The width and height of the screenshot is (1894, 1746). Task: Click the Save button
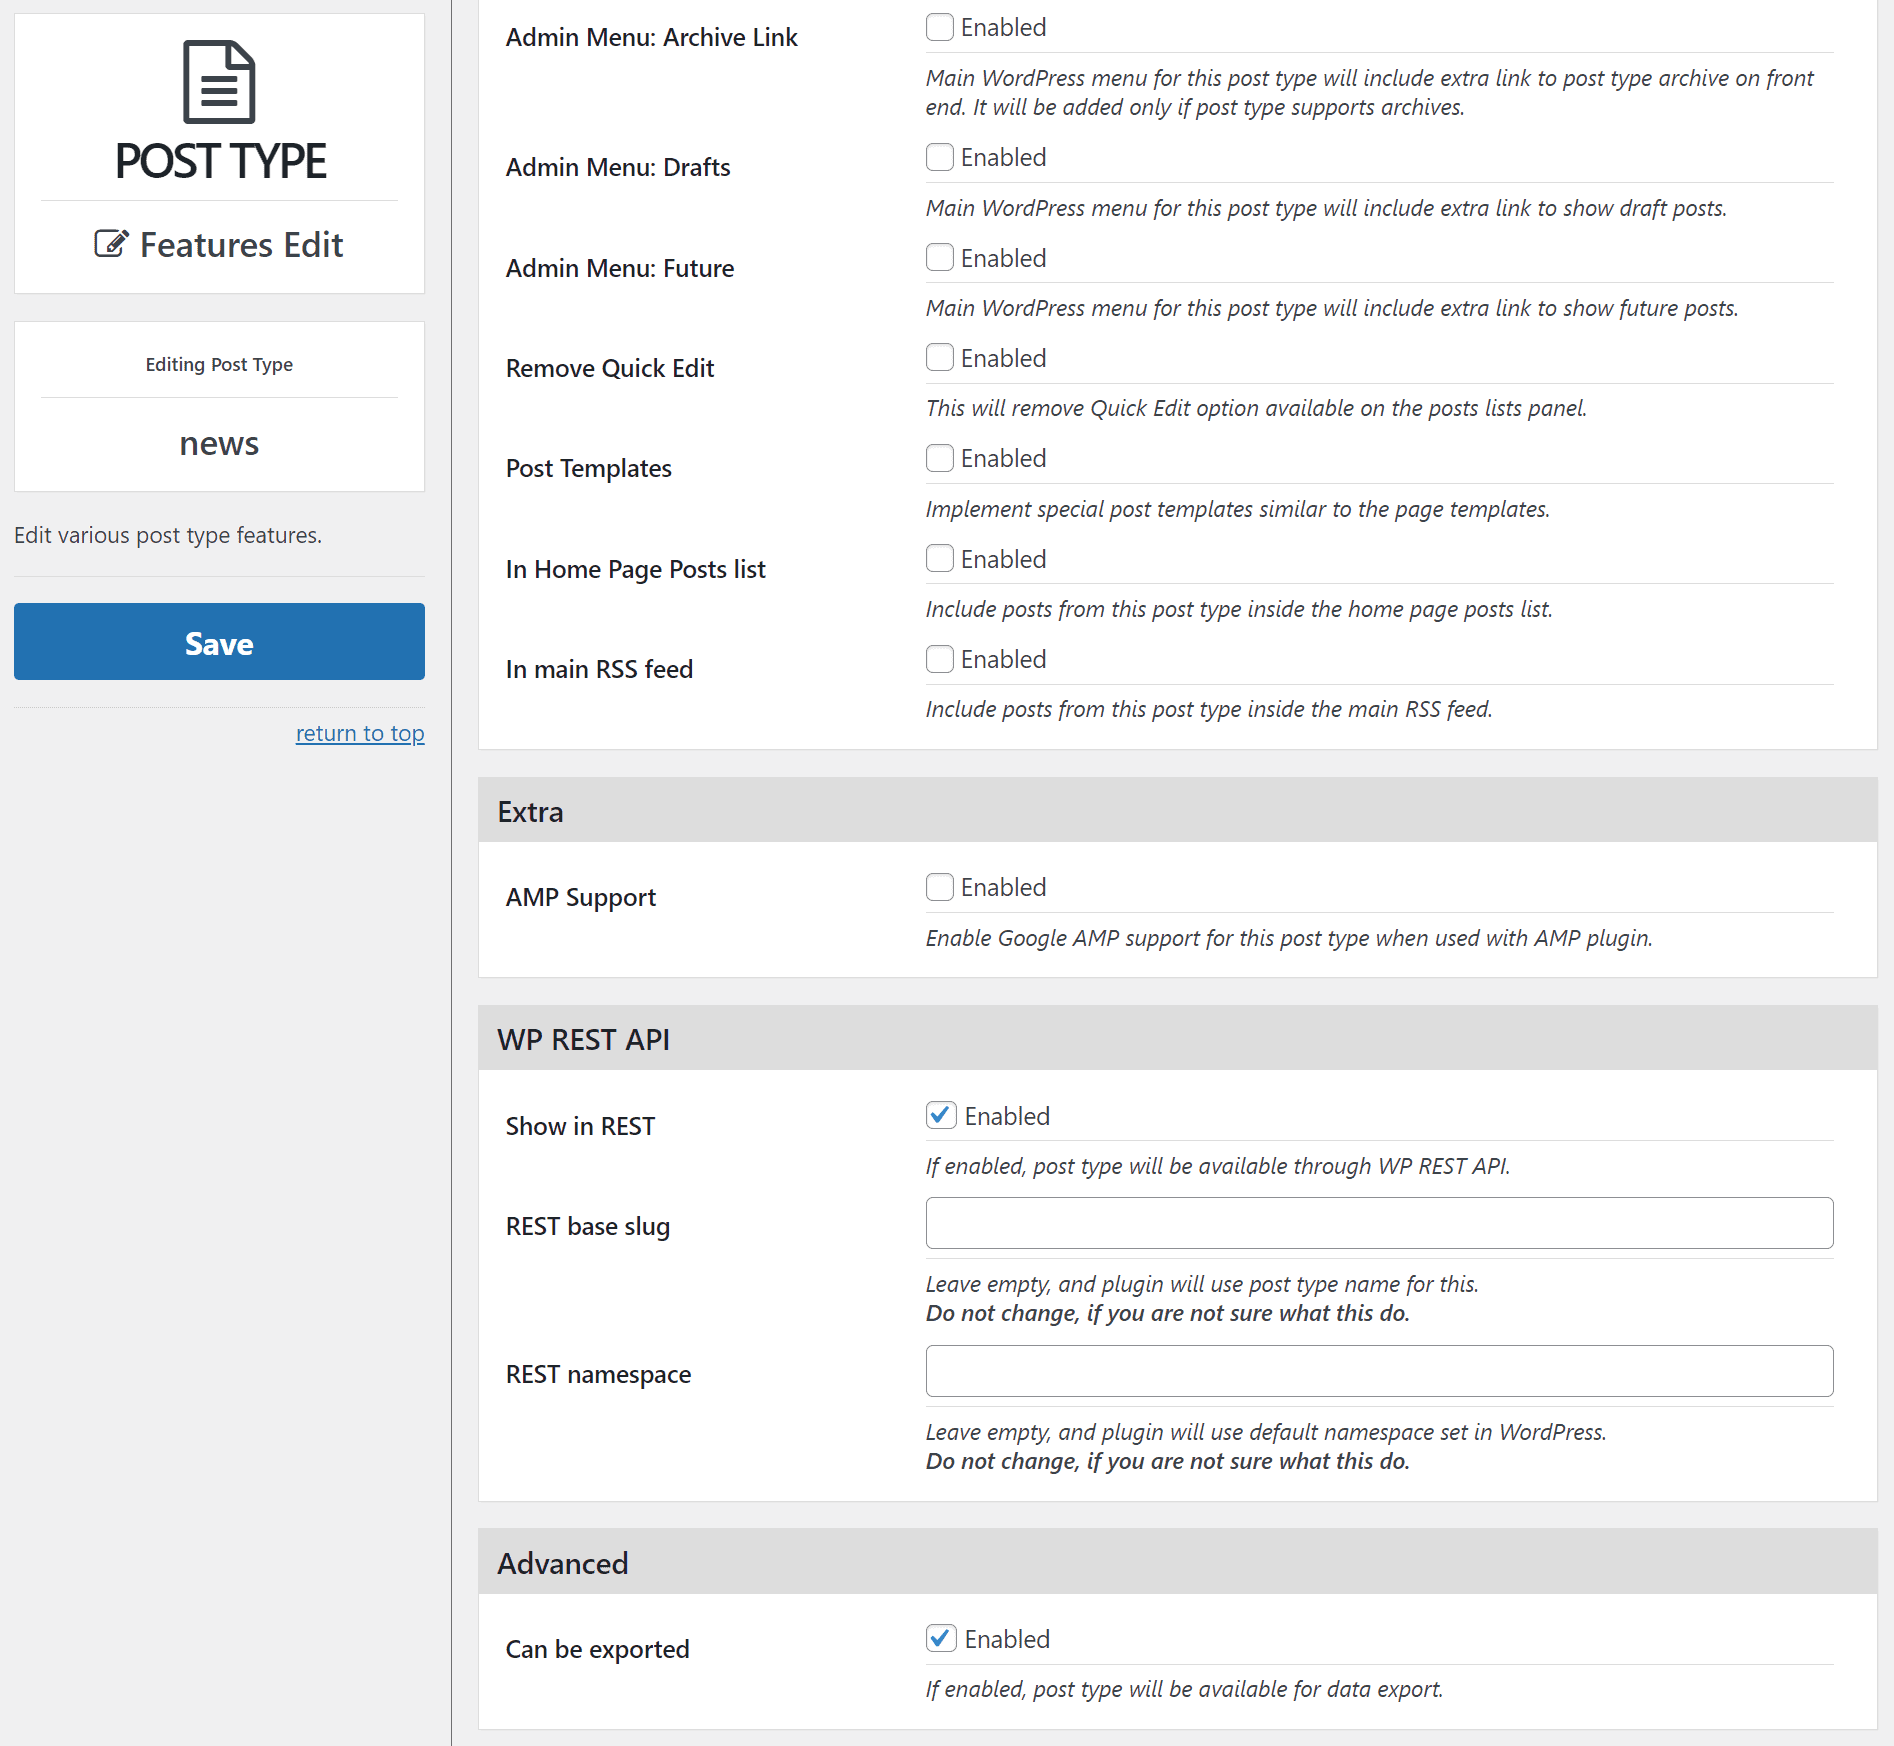(x=219, y=642)
